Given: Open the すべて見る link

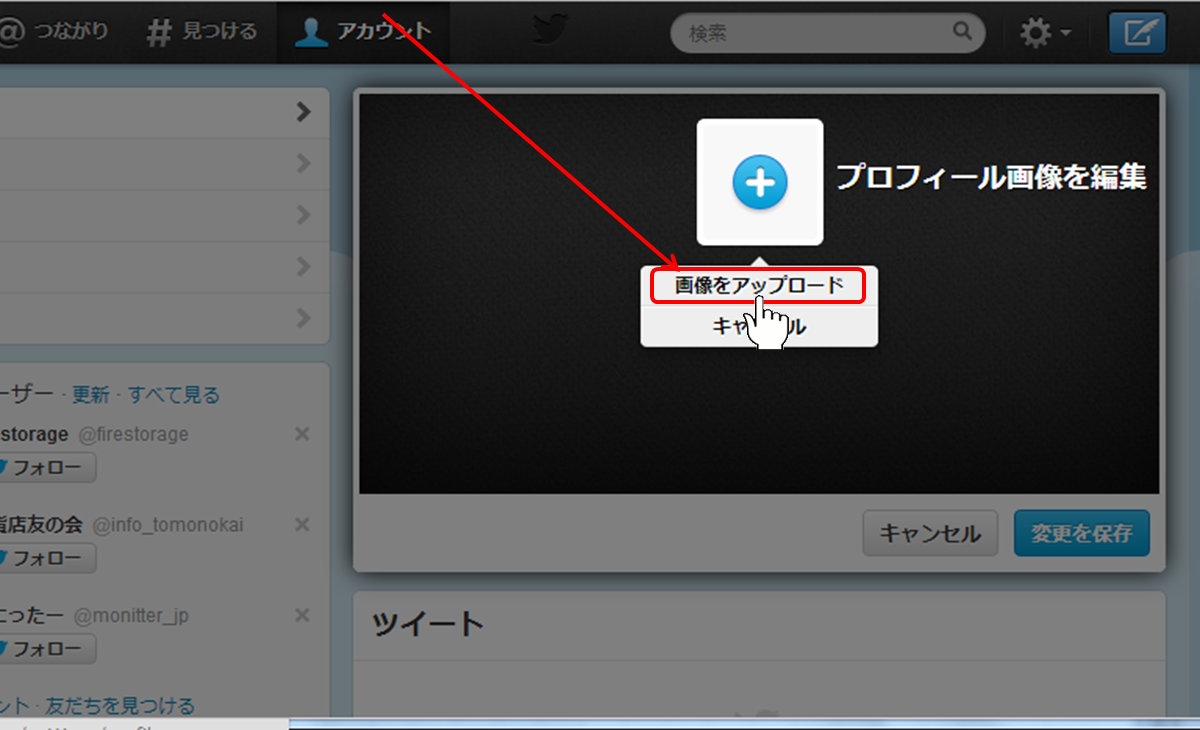Looking at the screenshot, I should pyautogui.click(x=173, y=395).
